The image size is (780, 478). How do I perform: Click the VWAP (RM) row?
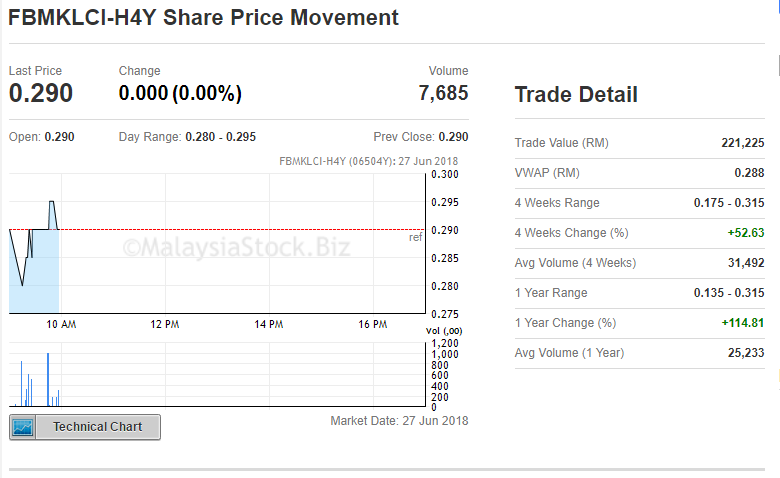click(x=639, y=173)
